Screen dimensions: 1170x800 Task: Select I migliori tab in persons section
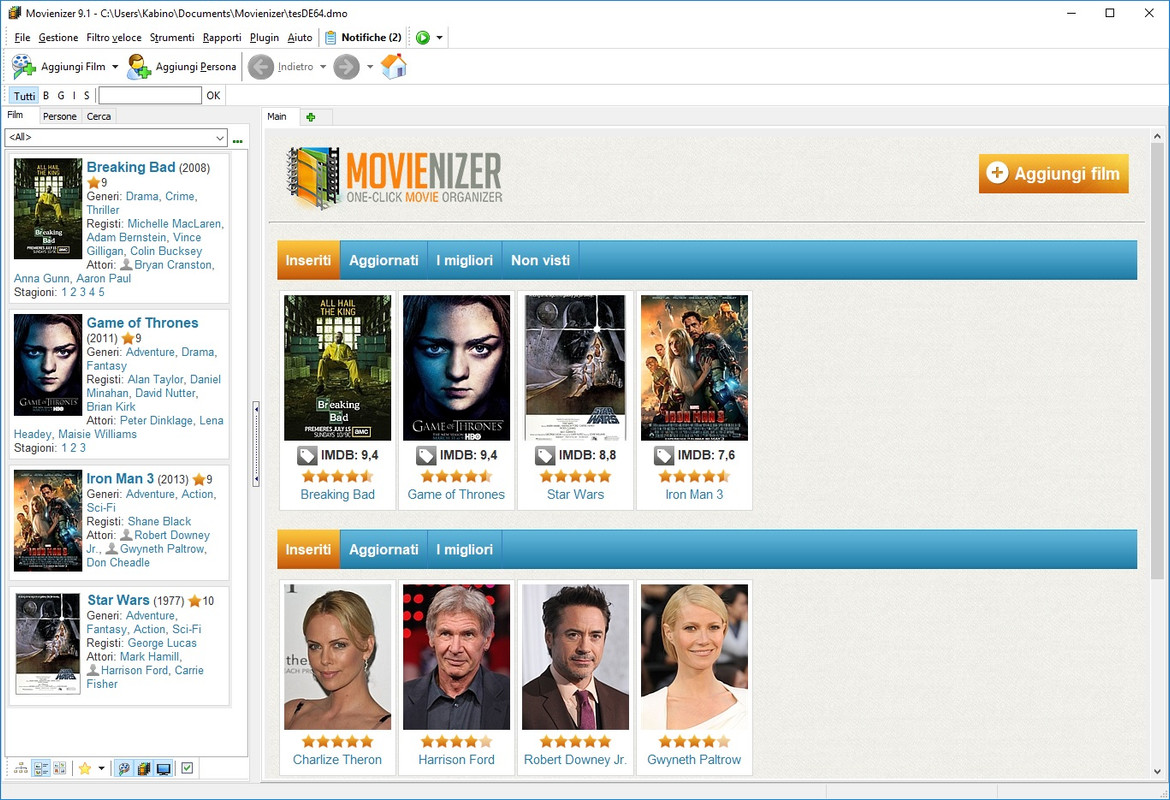(464, 549)
